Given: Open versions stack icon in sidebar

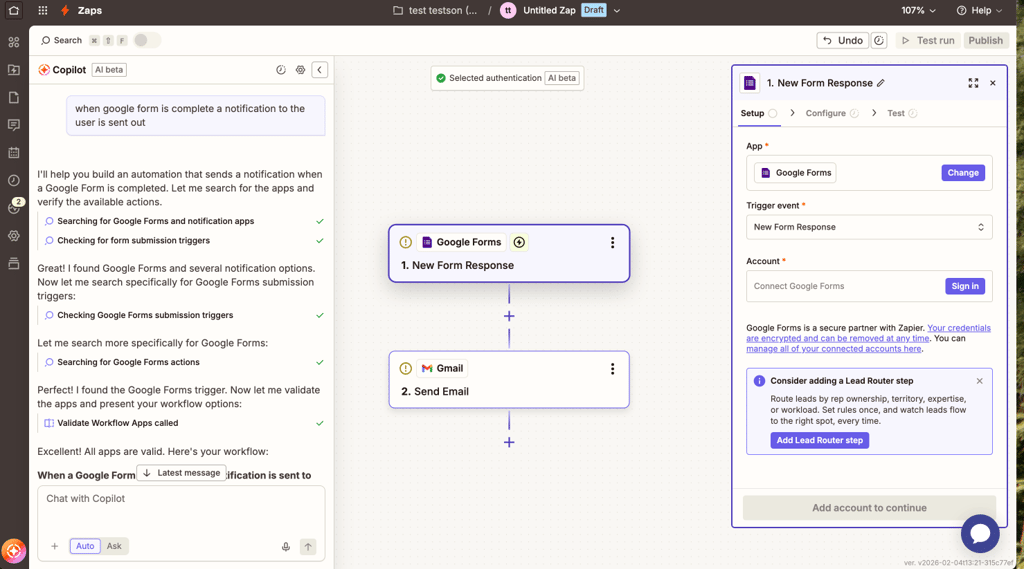Looking at the screenshot, I should [14, 263].
